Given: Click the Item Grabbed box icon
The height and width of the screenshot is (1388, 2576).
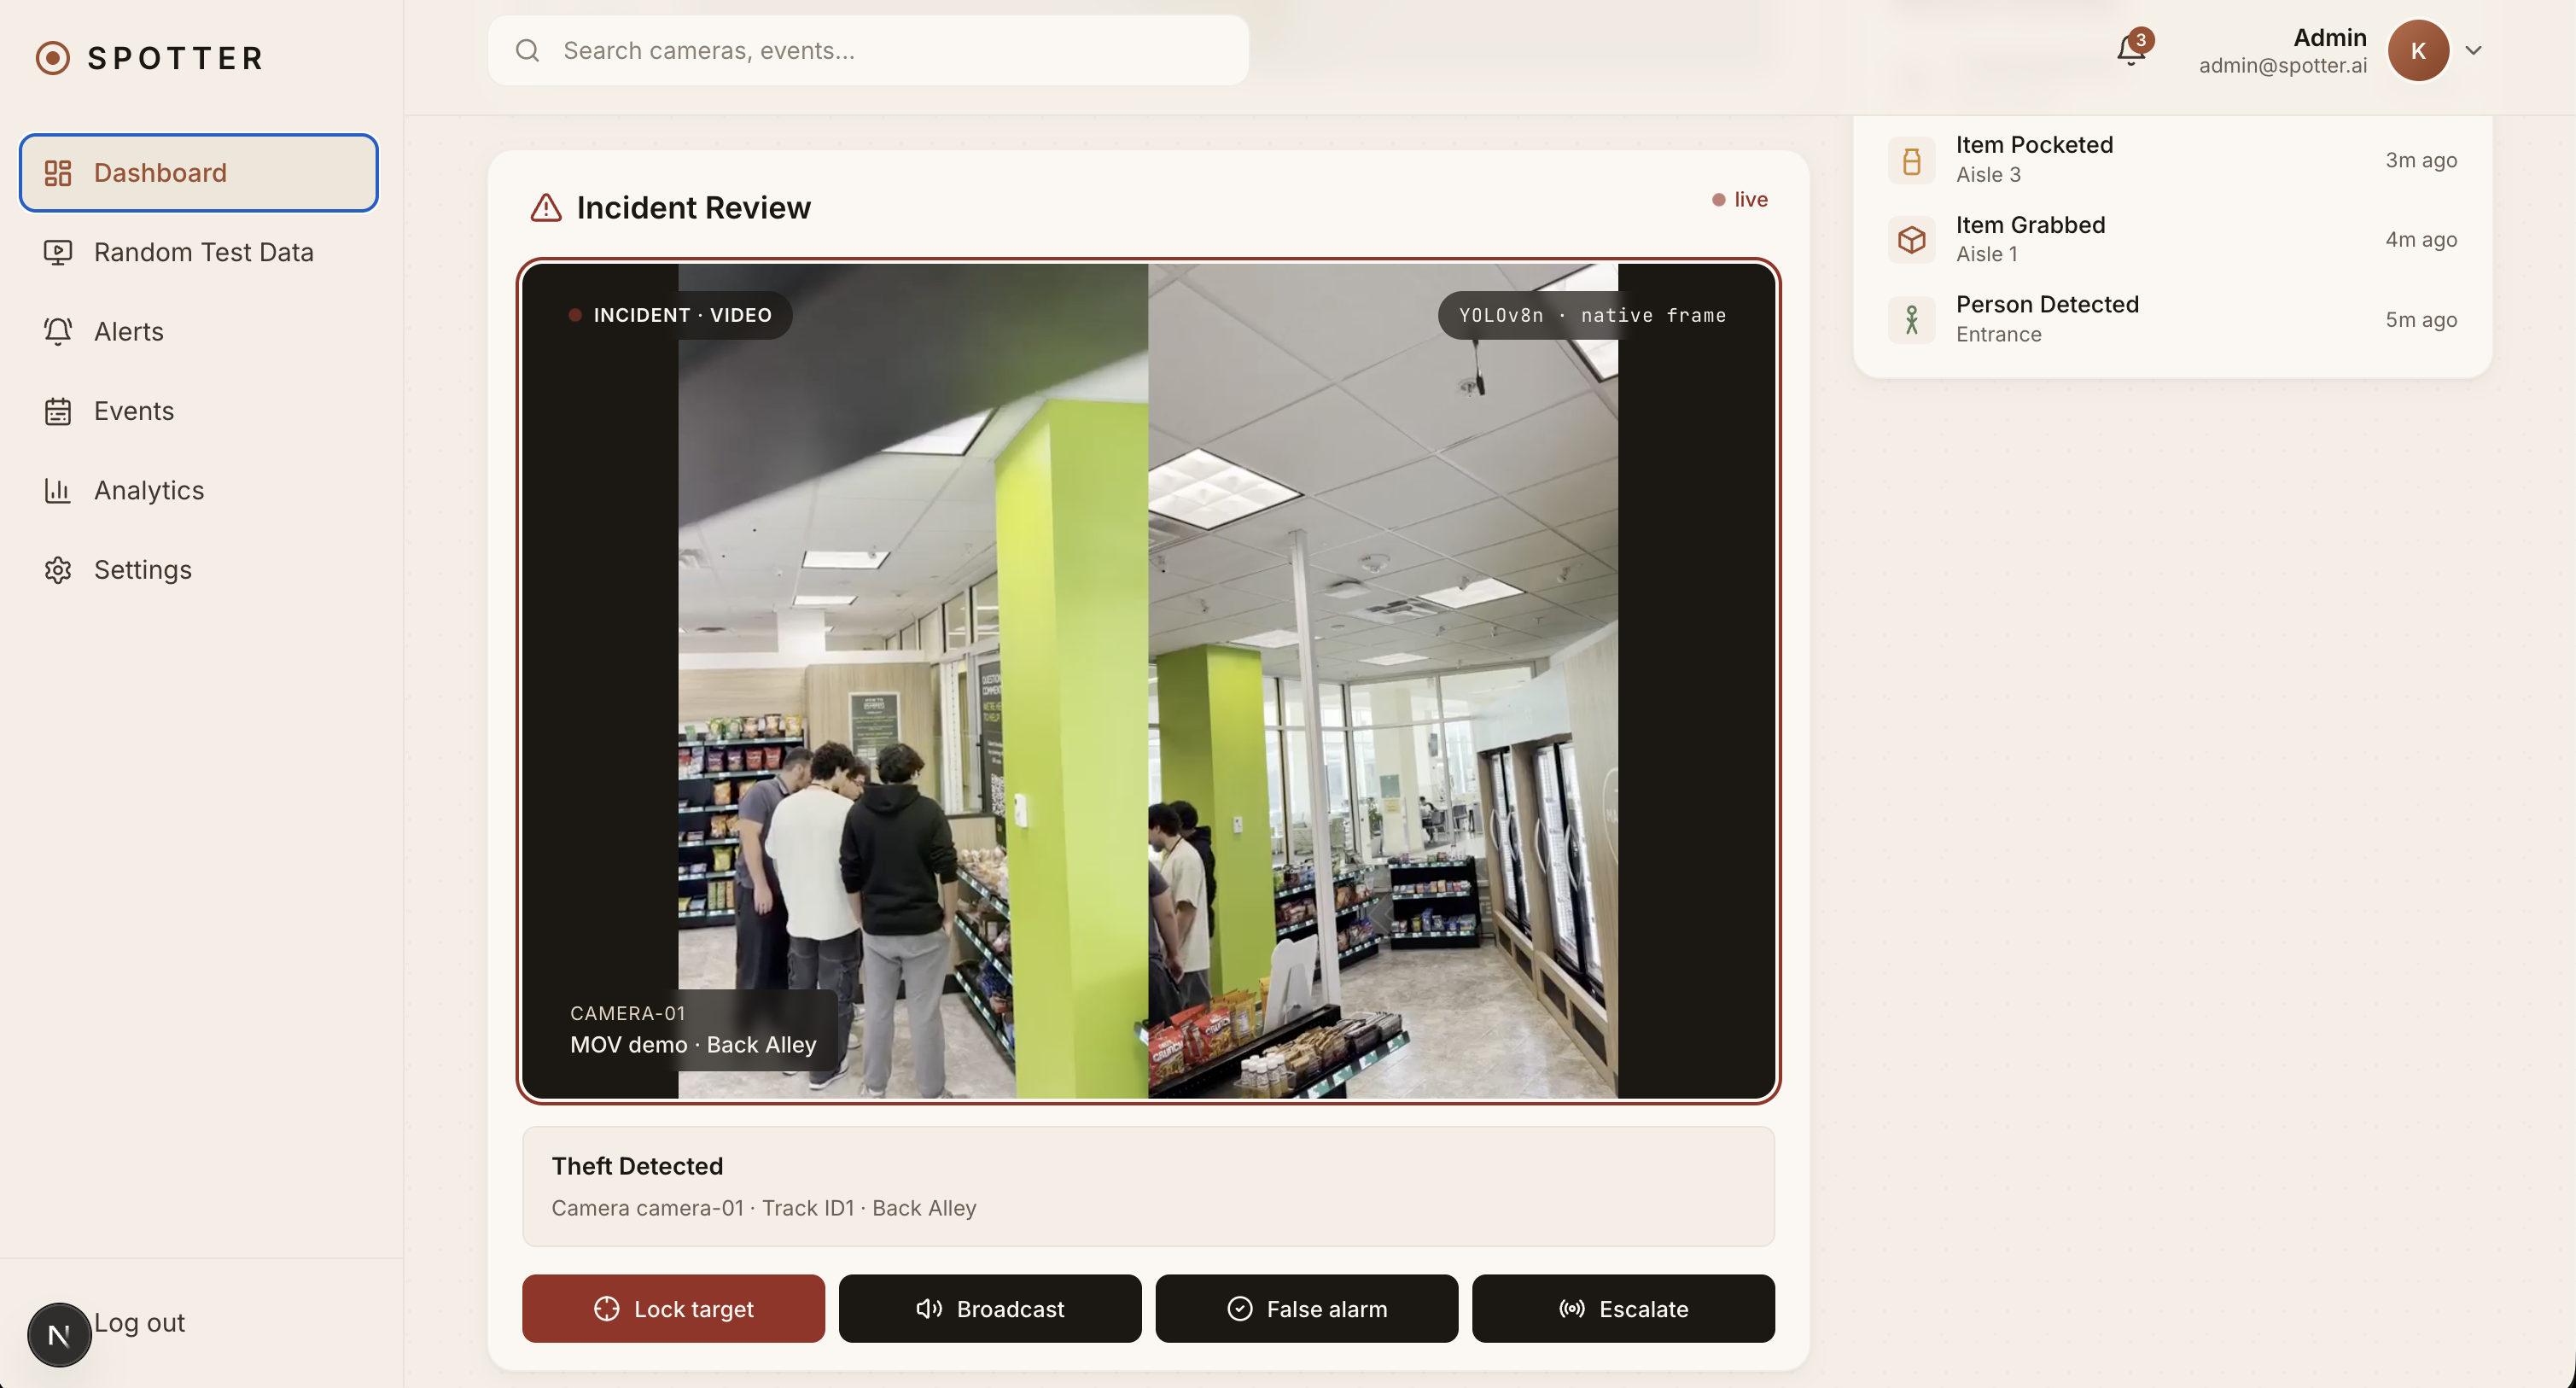Looking at the screenshot, I should click(1911, 240).
